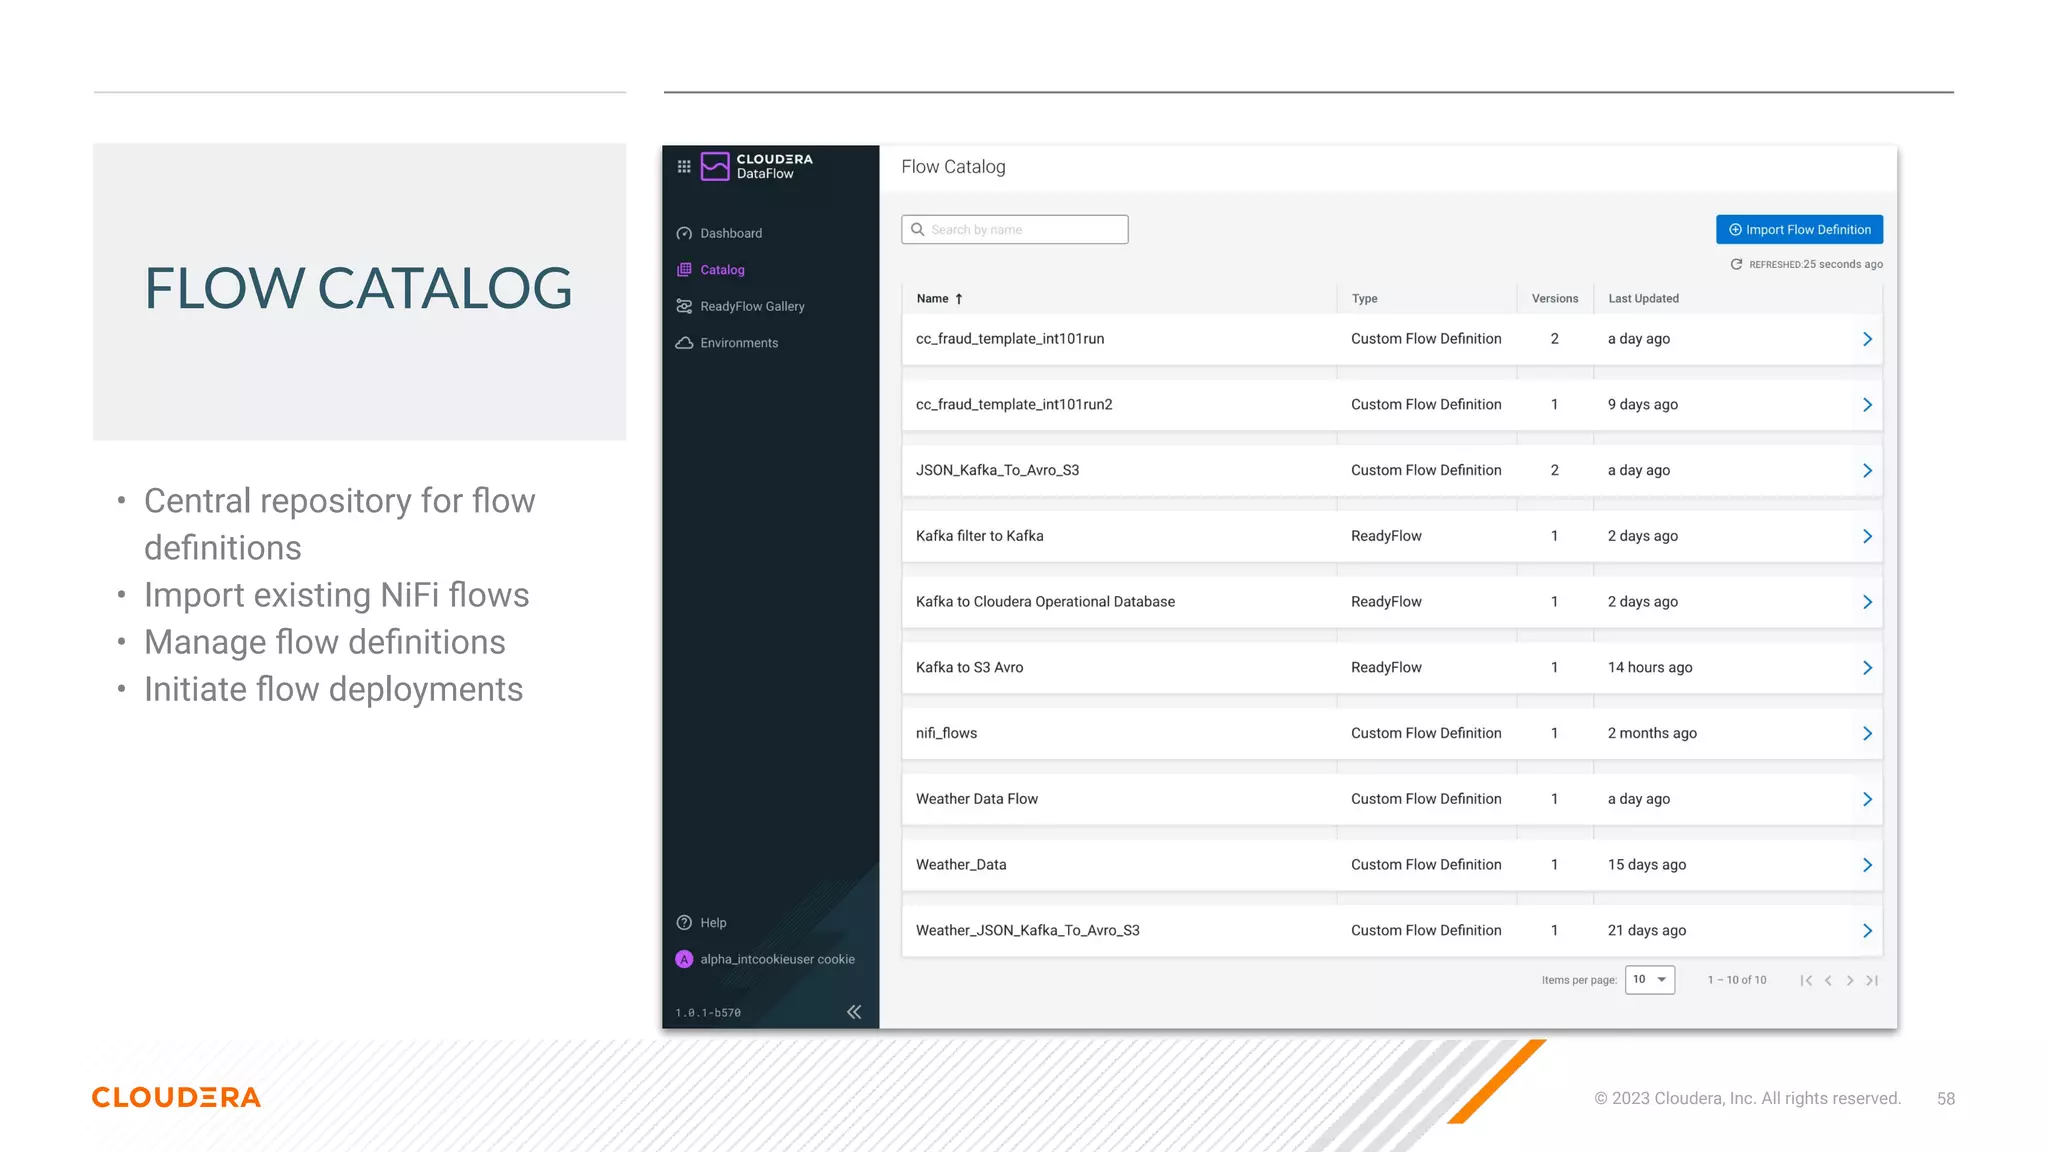Viewport: 2048px width, 1152px height.
Task: Select Weather Data Flow name
Action: (x=976, y=799)
